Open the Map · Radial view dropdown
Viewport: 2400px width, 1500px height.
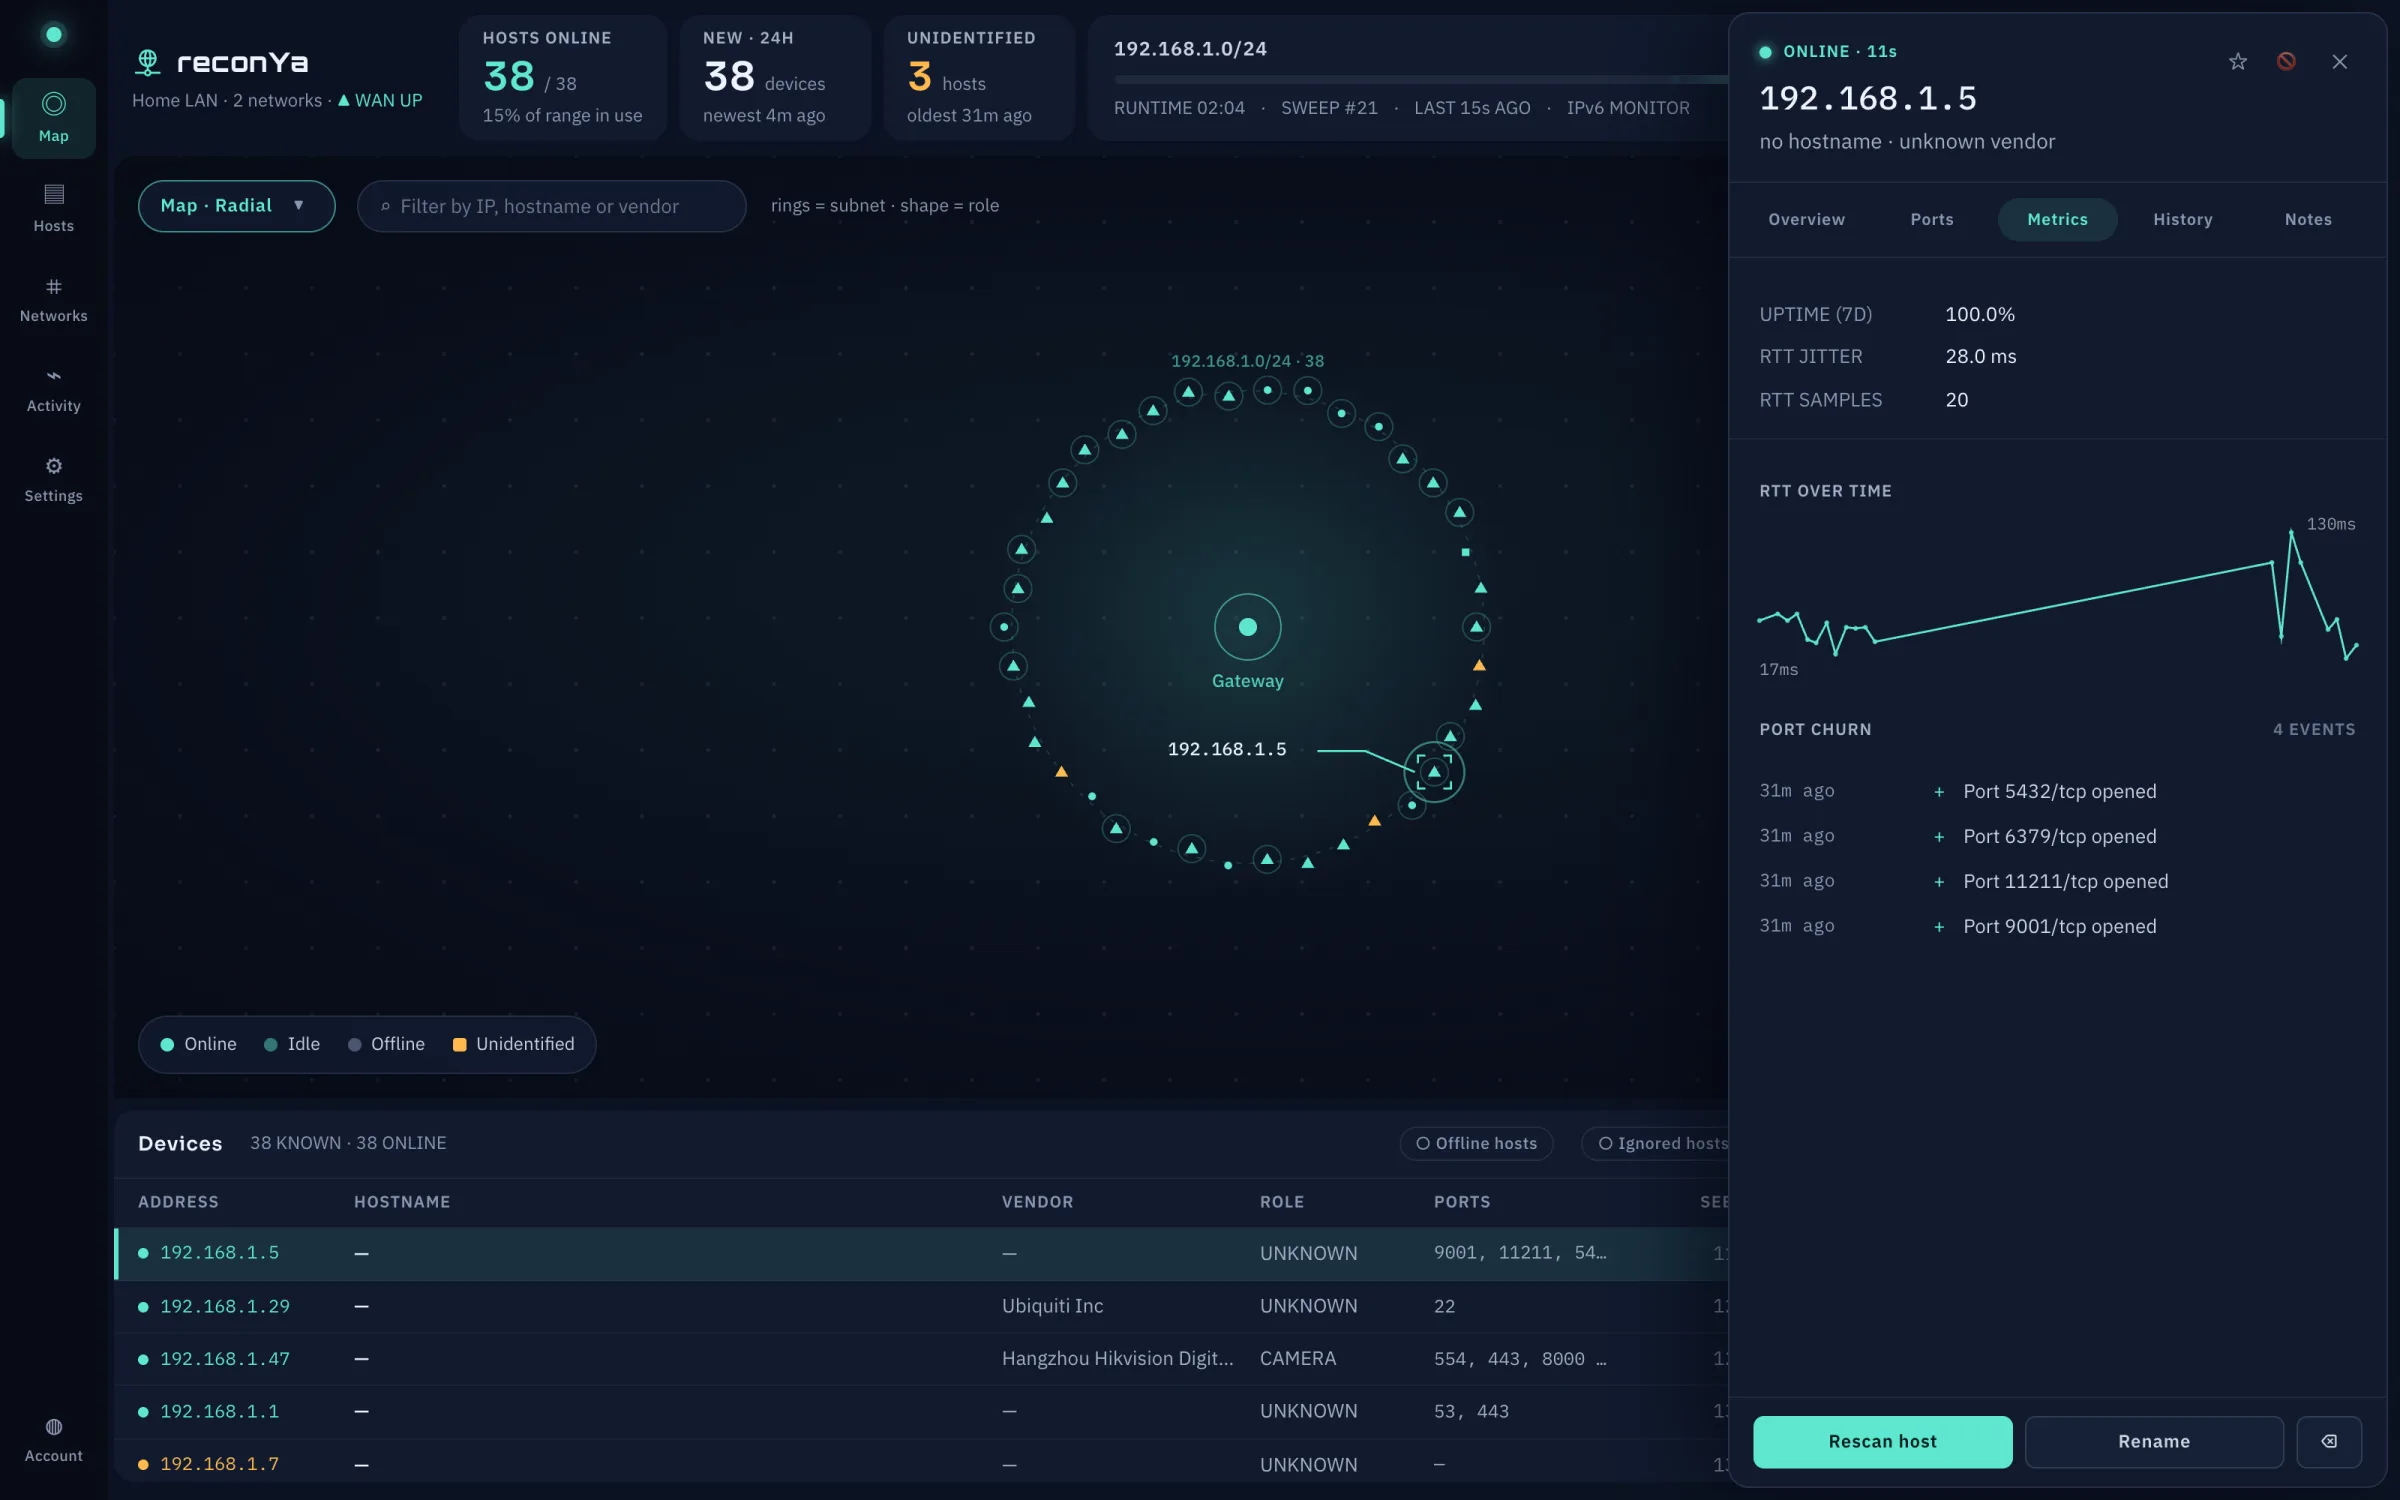[236, 206]
